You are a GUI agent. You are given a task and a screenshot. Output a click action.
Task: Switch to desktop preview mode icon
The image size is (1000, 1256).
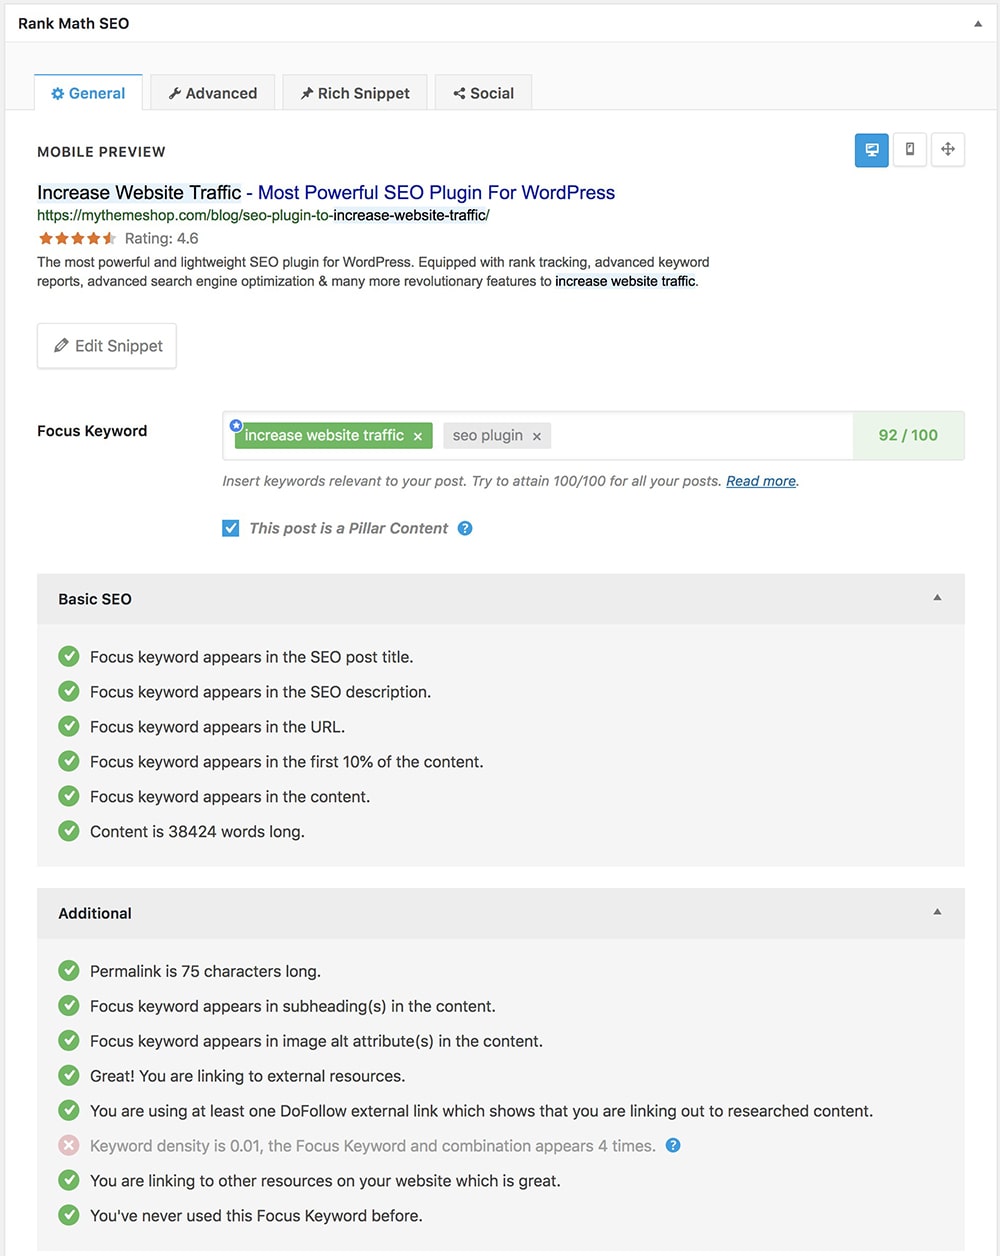[x=871, y=150]
